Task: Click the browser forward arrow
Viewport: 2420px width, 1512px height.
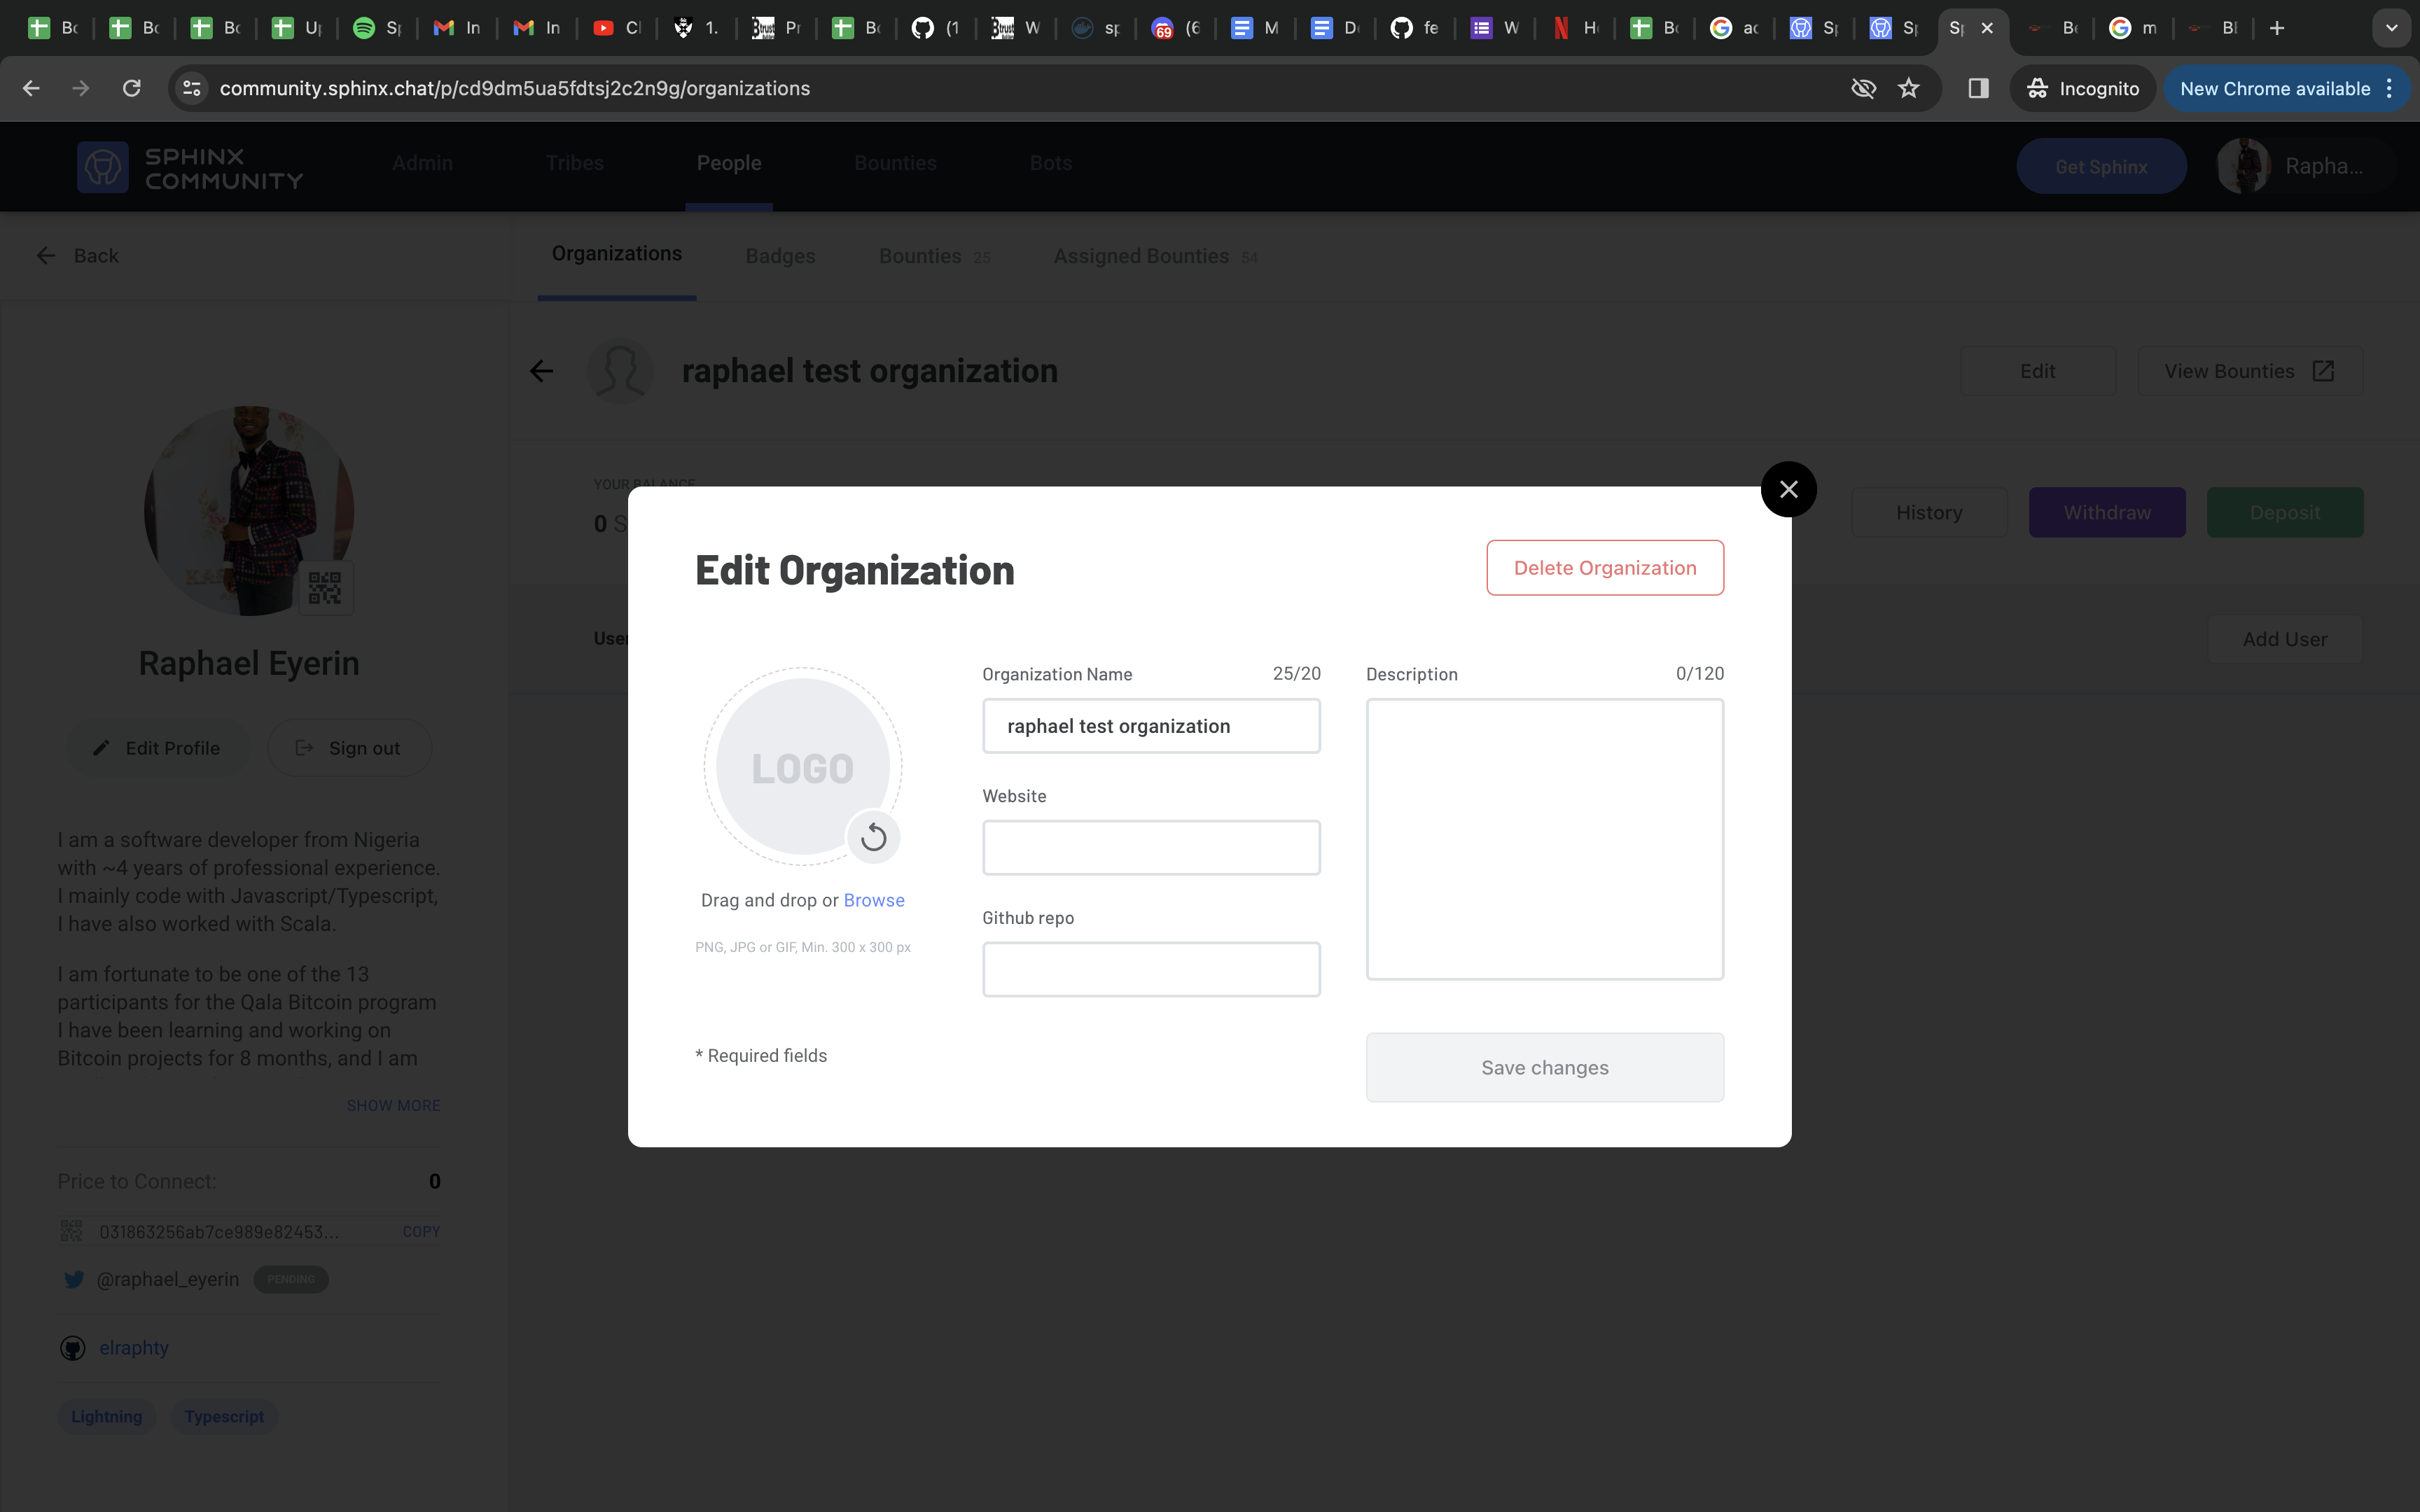Action: pyautogui.click(x=81, y=88)
